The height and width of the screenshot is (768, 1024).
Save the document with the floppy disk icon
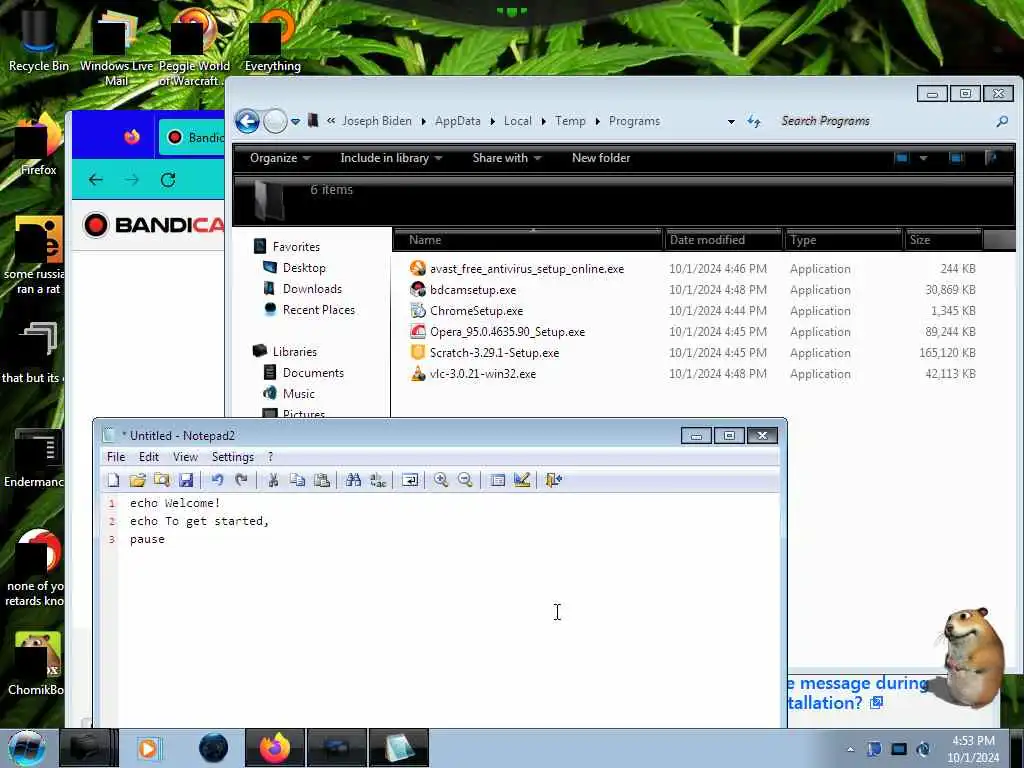tap(186, 480)
